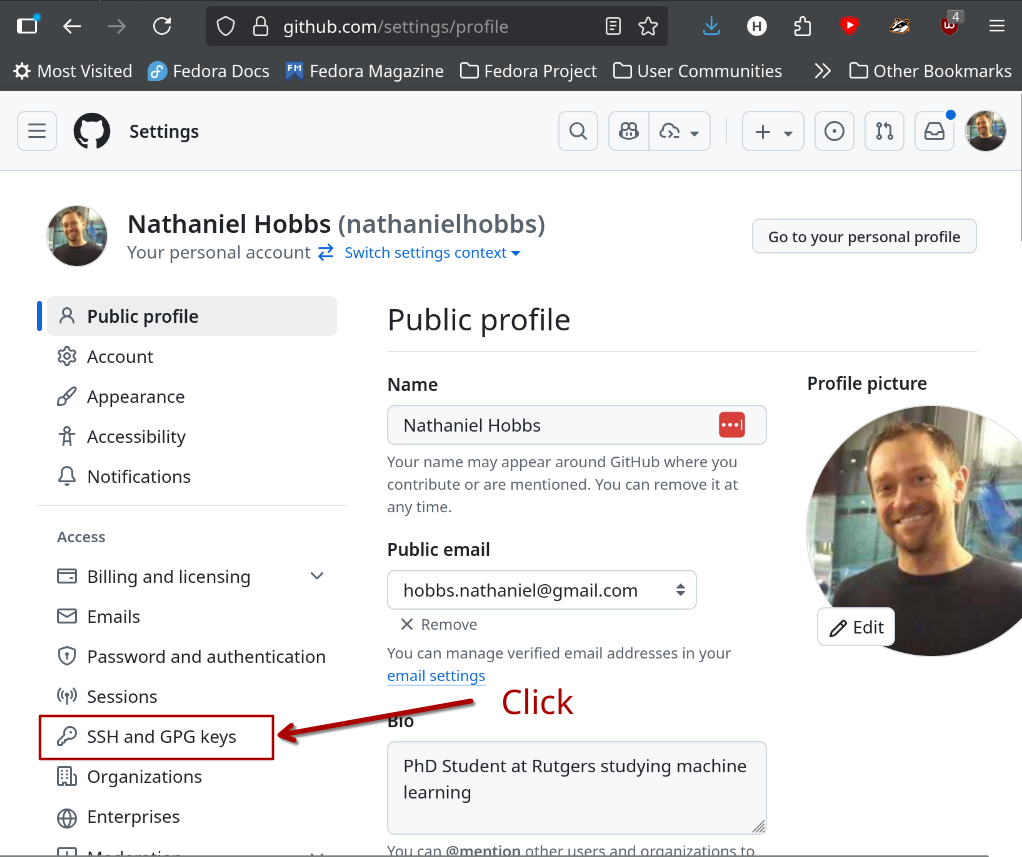Open the create new plus dropdown
The width and height of the screenshot is (1022, 857).
tap(772, 131)
